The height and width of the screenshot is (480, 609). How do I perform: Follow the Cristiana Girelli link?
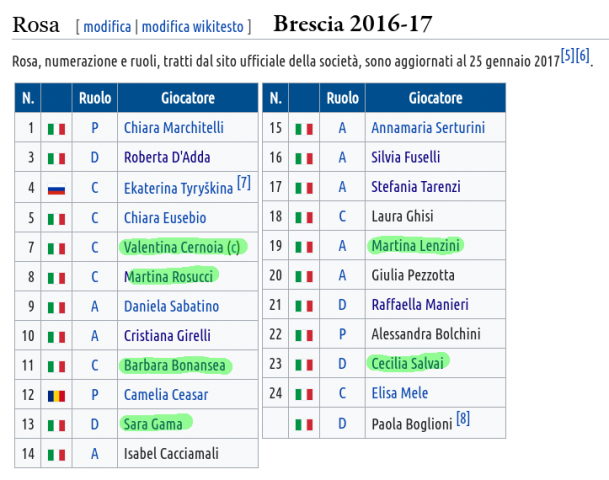(x=167, y=336)
